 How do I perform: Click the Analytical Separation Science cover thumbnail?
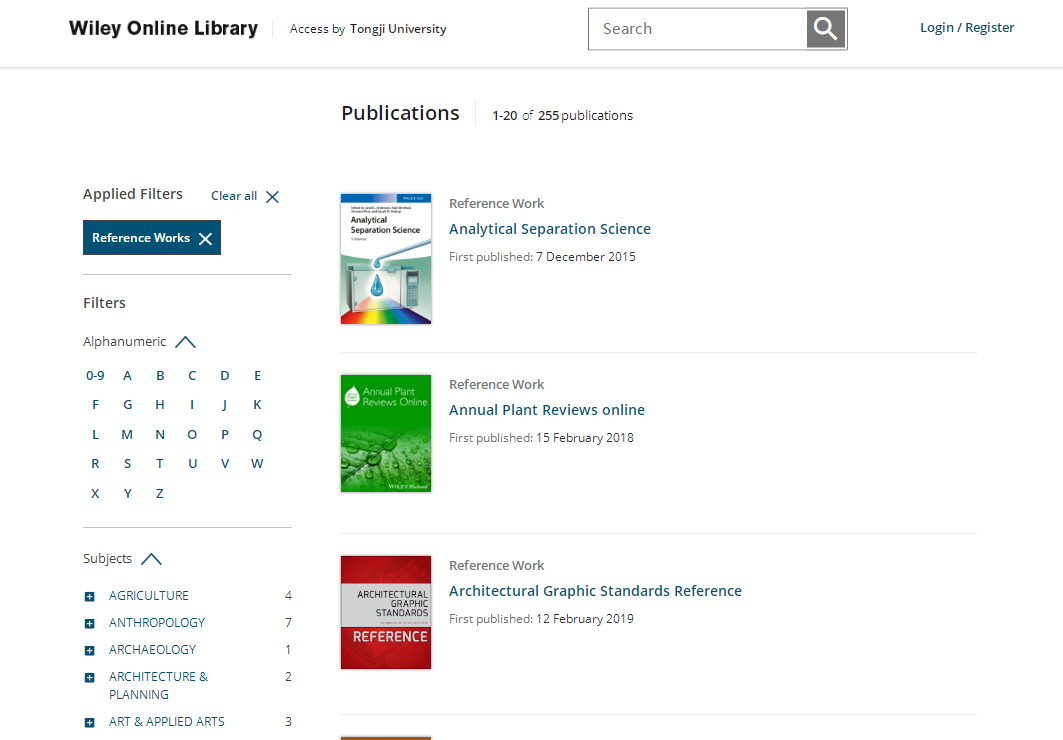click(386, 259)
